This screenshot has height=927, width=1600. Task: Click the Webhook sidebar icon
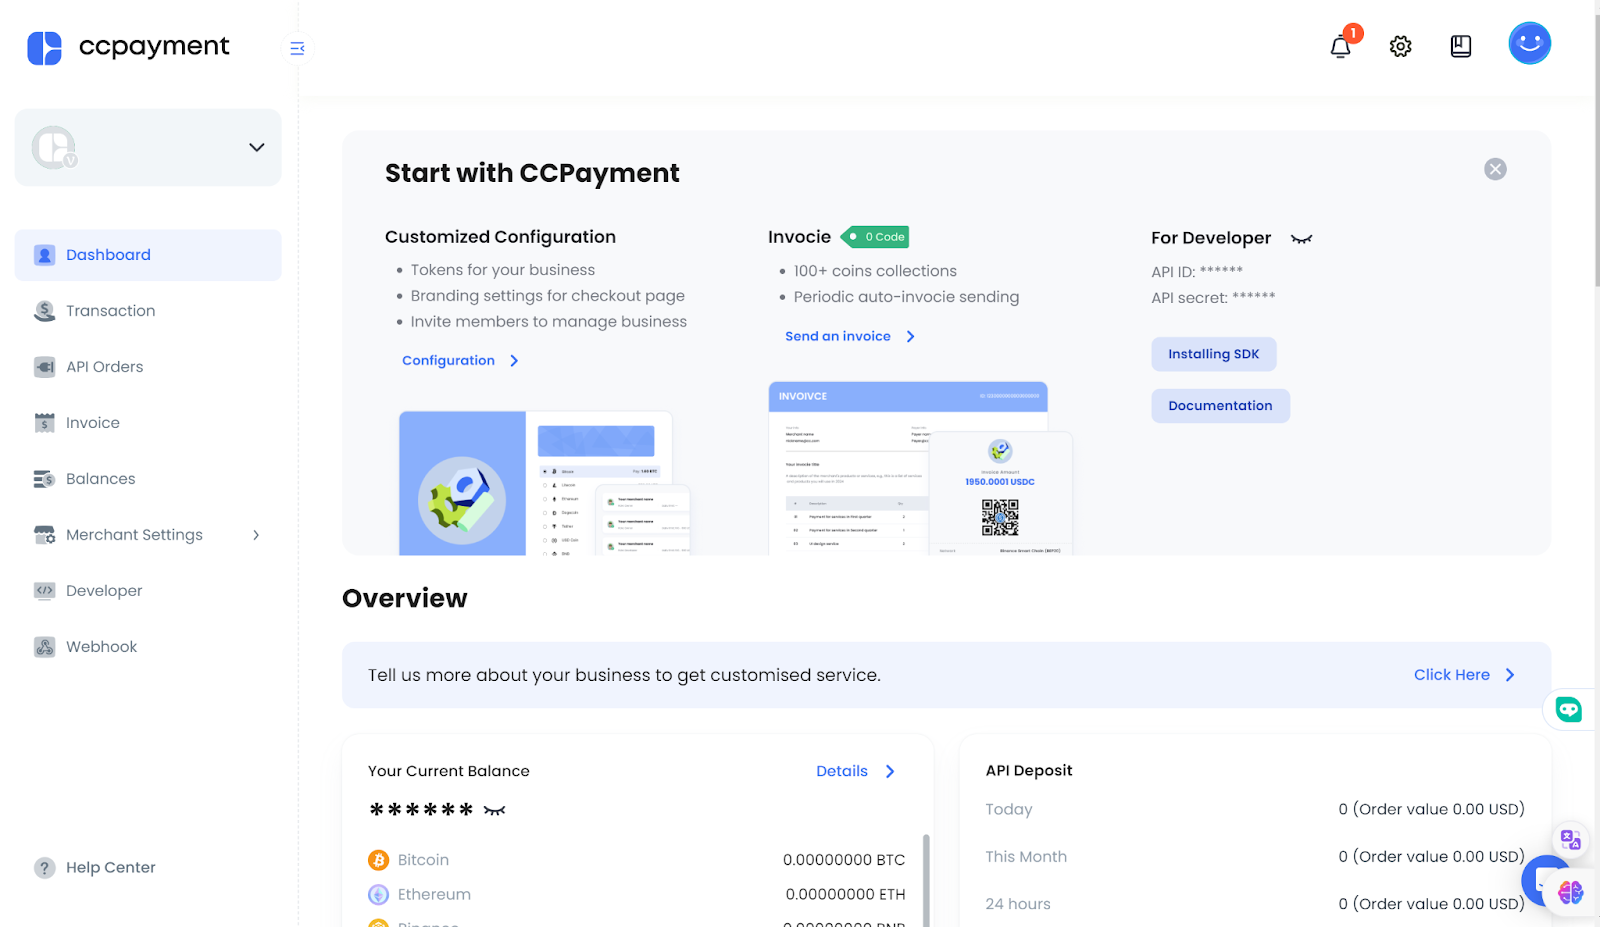click(x=45, y=647)
